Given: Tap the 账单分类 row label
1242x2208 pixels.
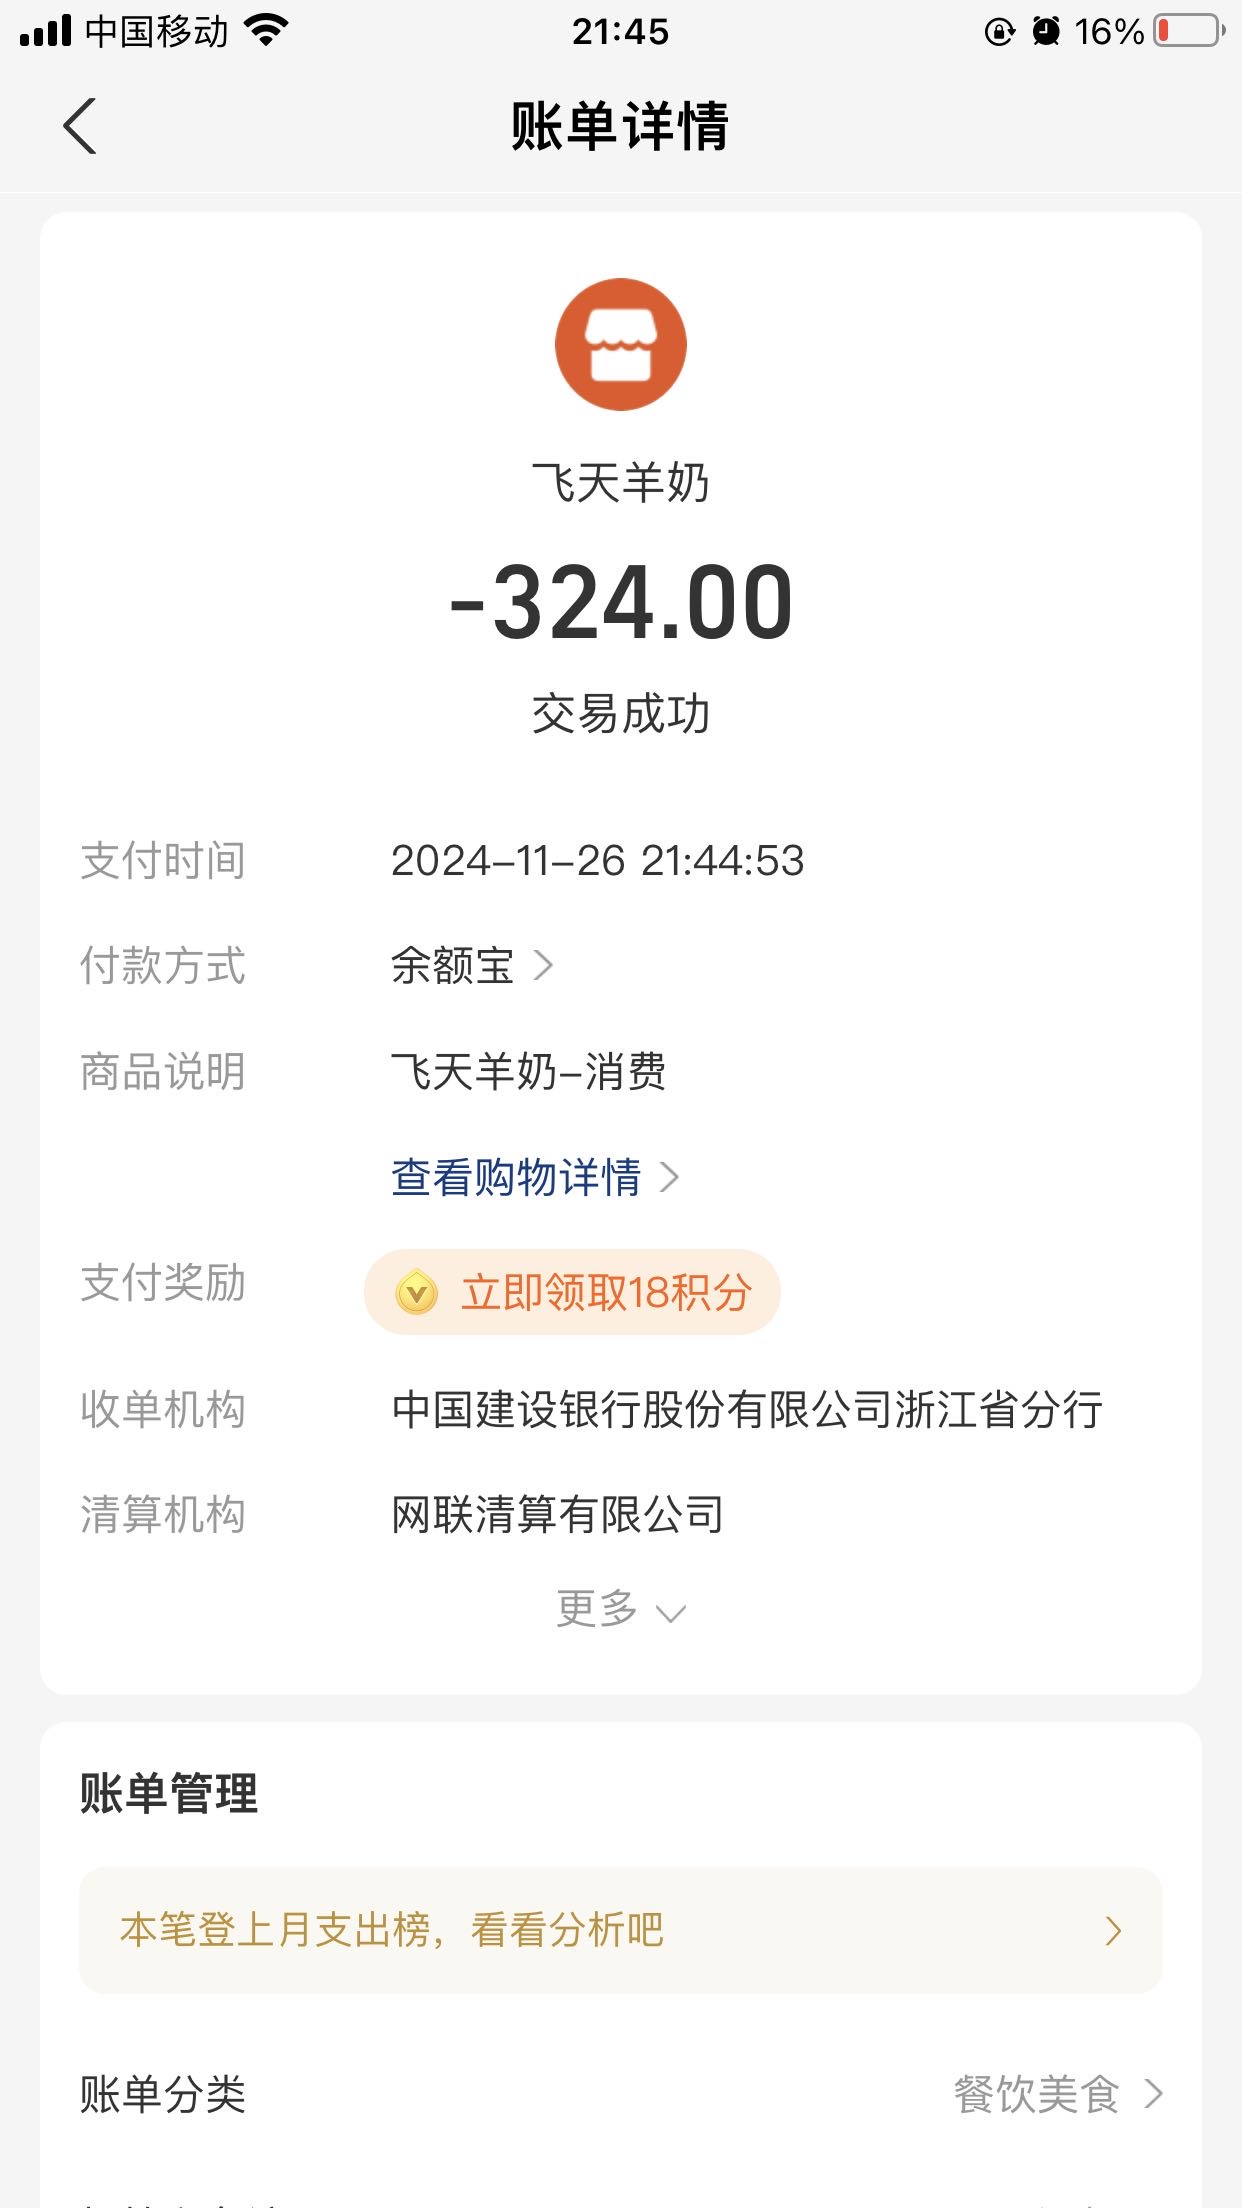Looking at the screenshot, I should (x=163, y=2094).
